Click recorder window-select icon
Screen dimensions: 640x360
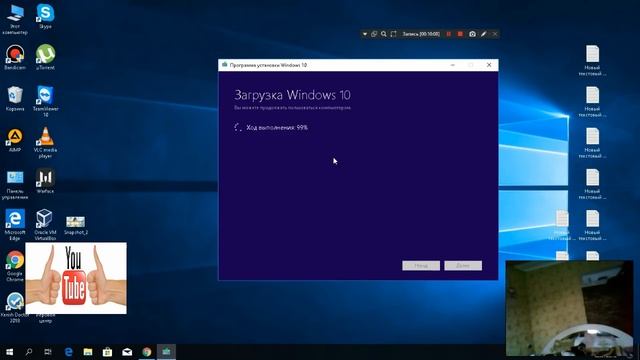(374, 34)
